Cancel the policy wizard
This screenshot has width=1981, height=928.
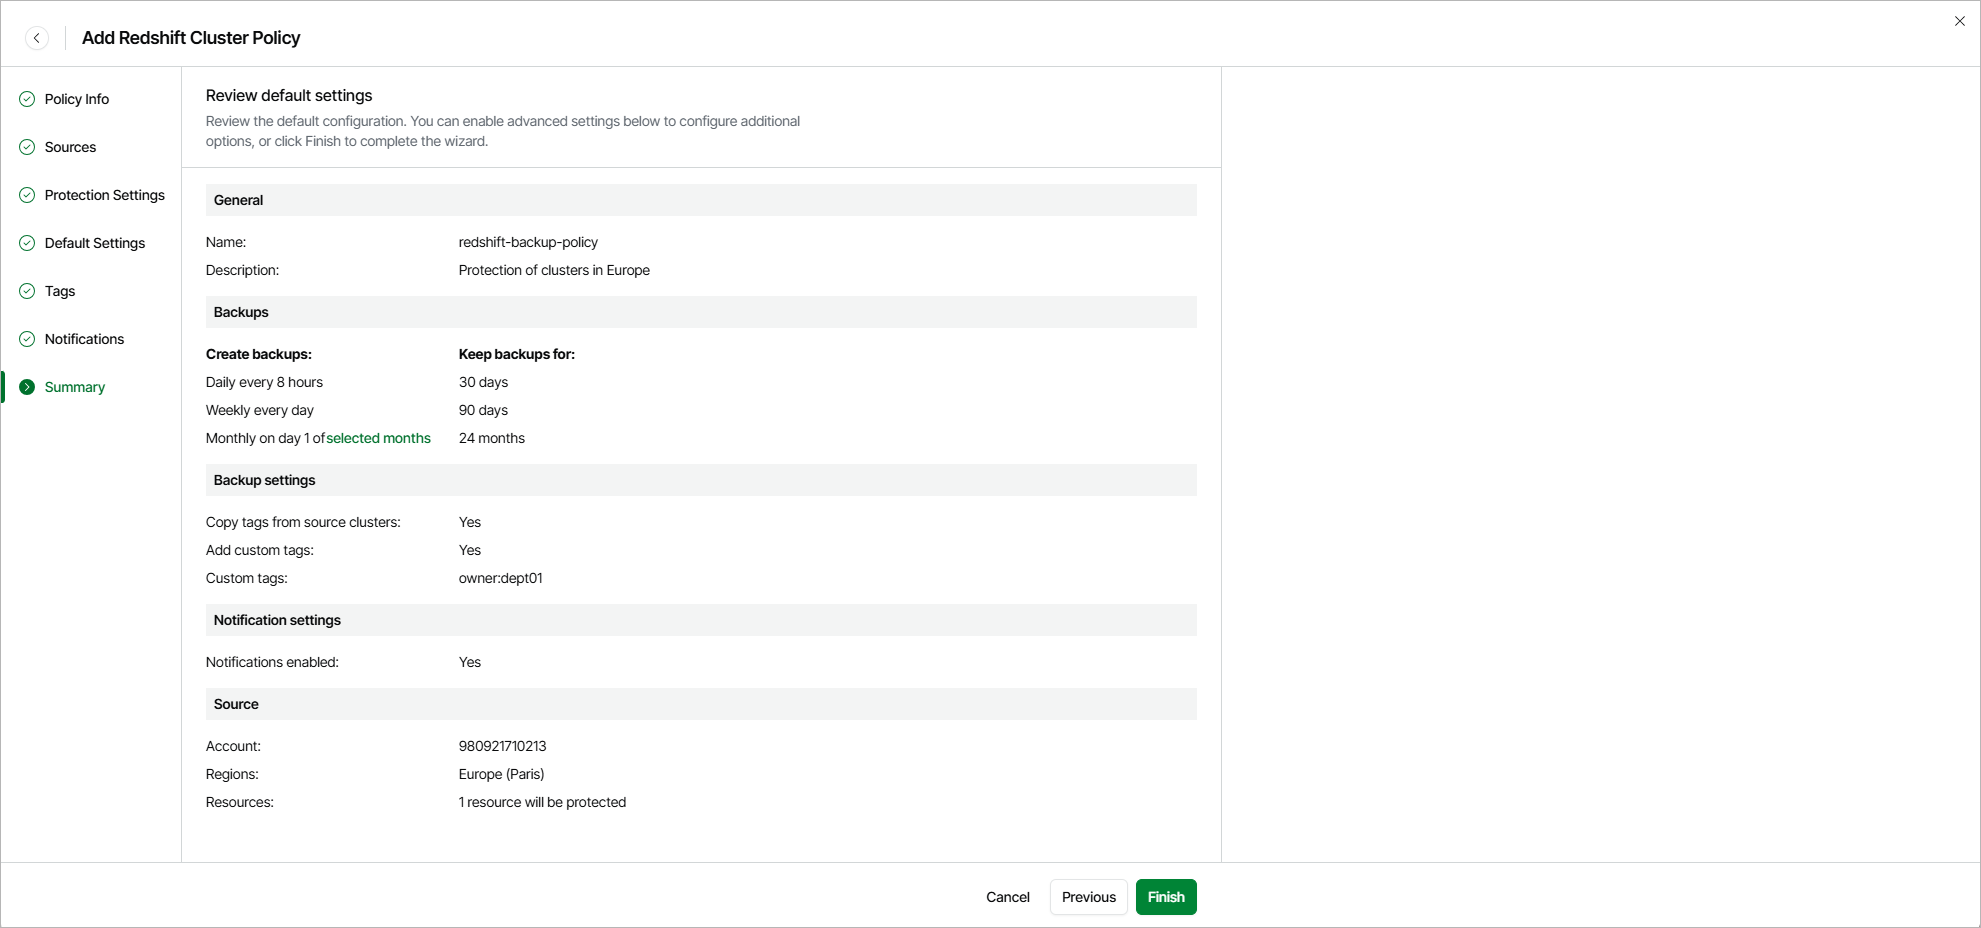pyautogui.click(x=1007, y=897)
